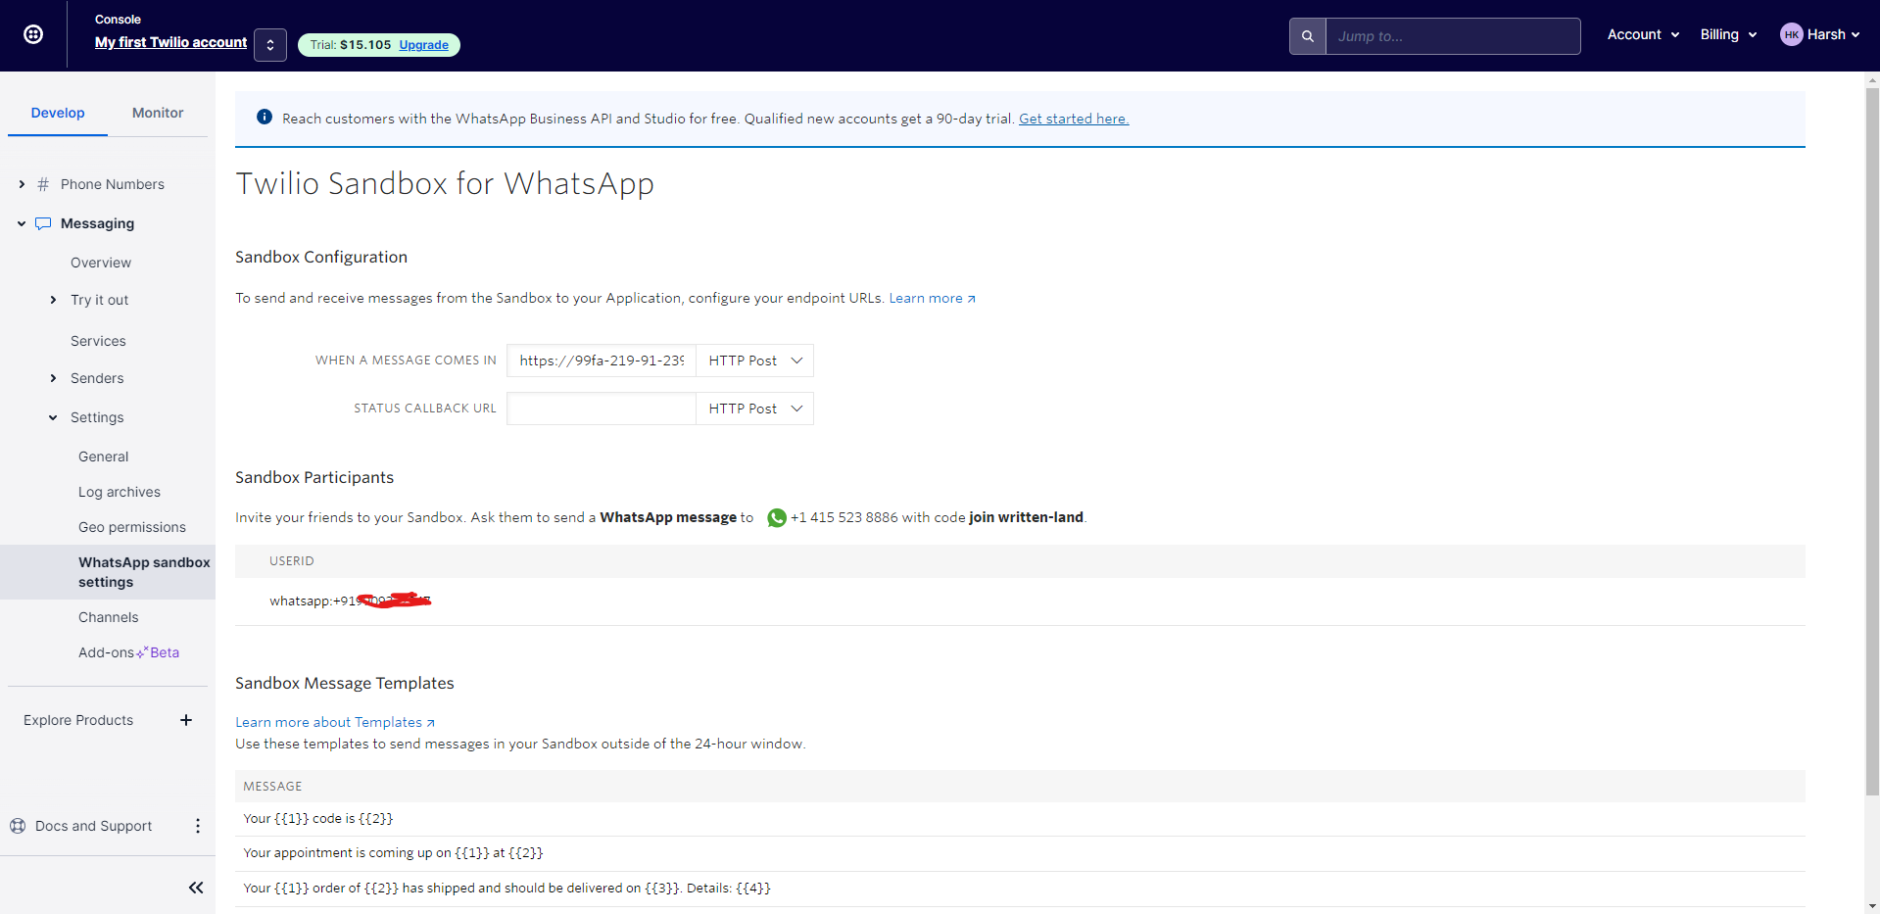Collapse the Messaging section chevron
This screenshot has height=914, width=1880.
click(x=21, y=224)
